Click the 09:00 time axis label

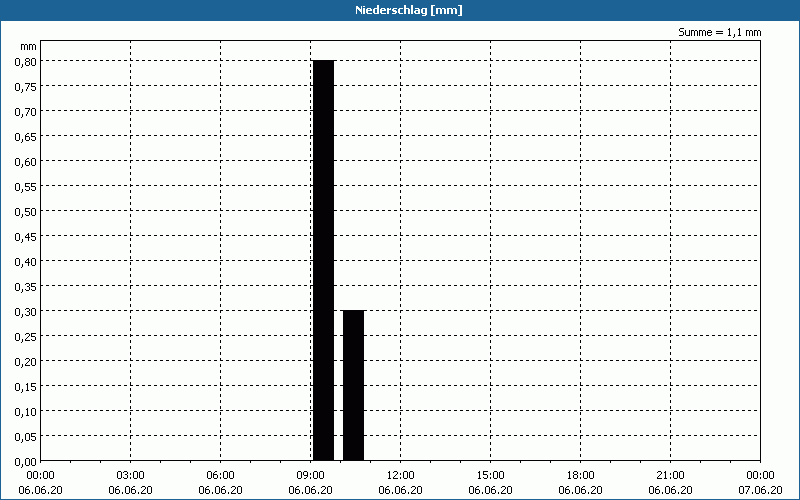[310, 476]
